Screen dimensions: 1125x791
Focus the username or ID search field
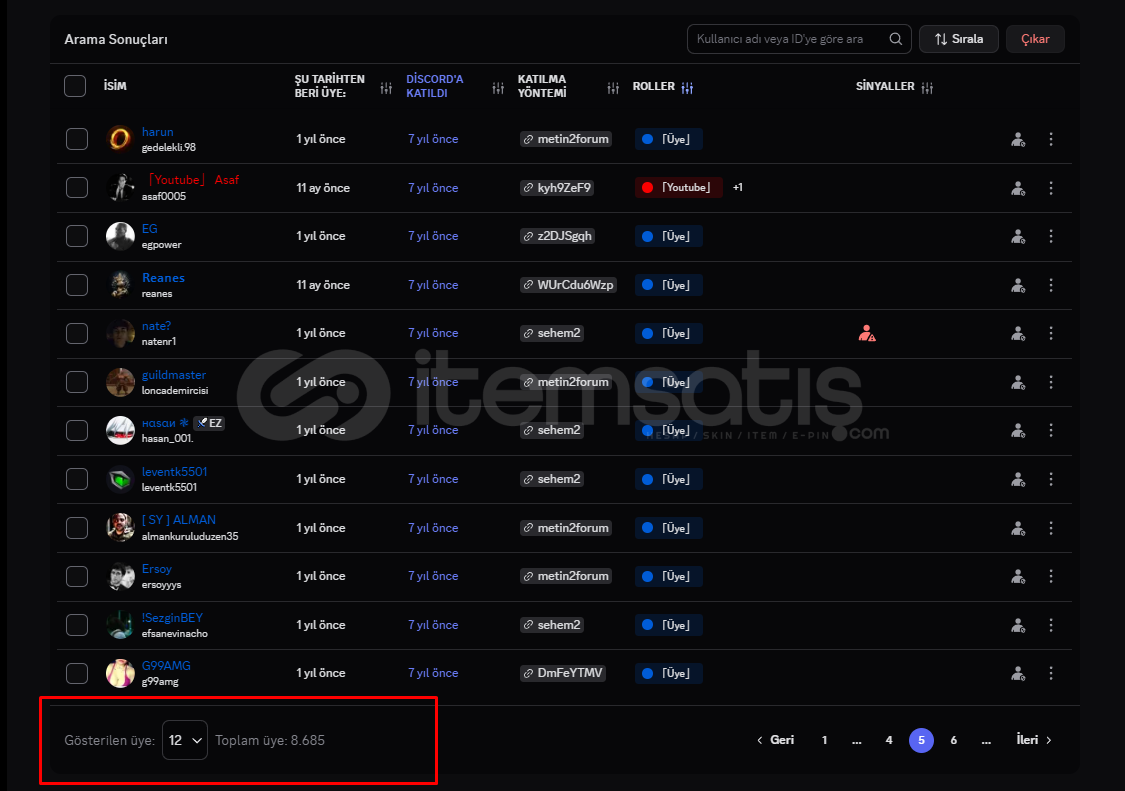coord(787,39)
